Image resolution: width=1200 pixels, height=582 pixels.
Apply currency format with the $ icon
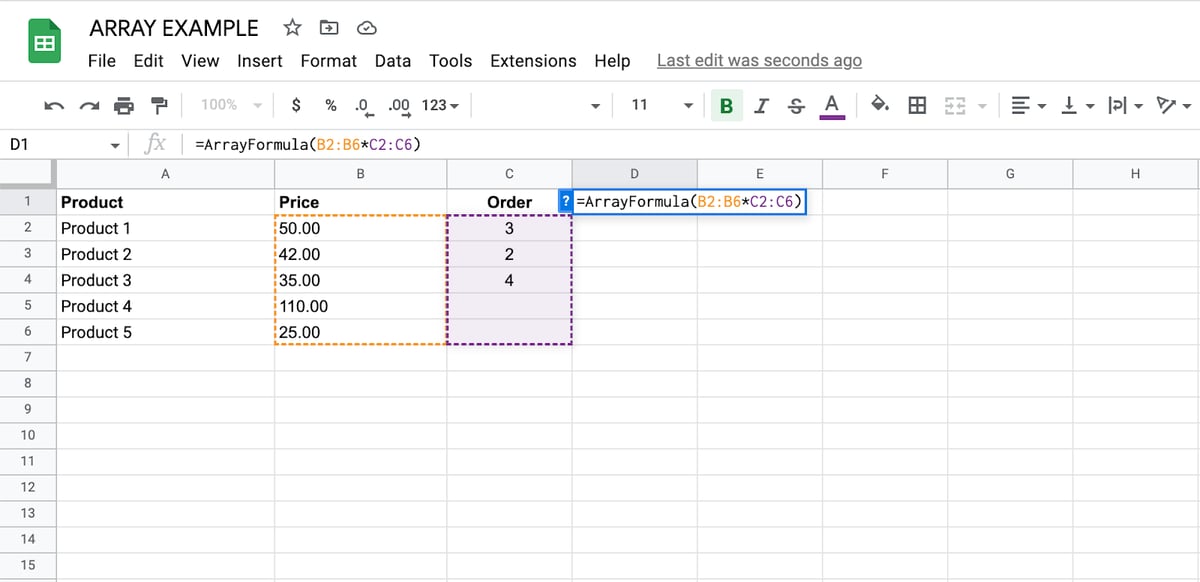click(x=294, y=104)
